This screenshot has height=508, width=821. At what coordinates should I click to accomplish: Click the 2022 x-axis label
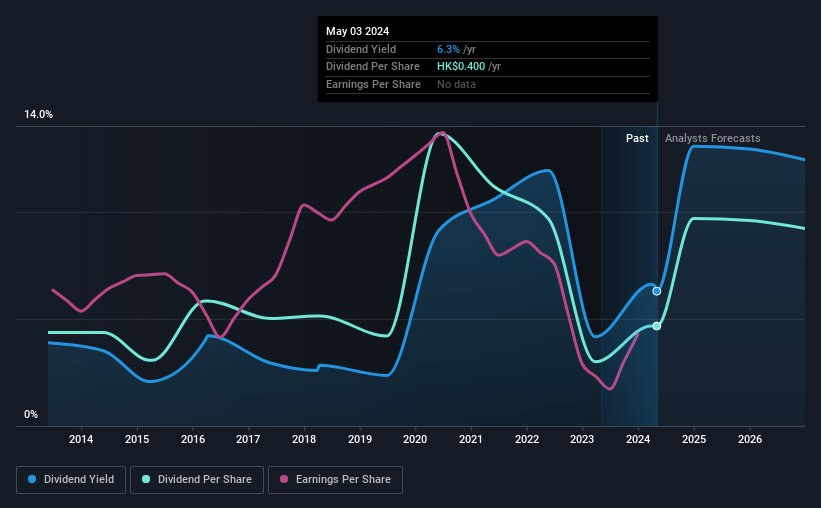[527, 439]
